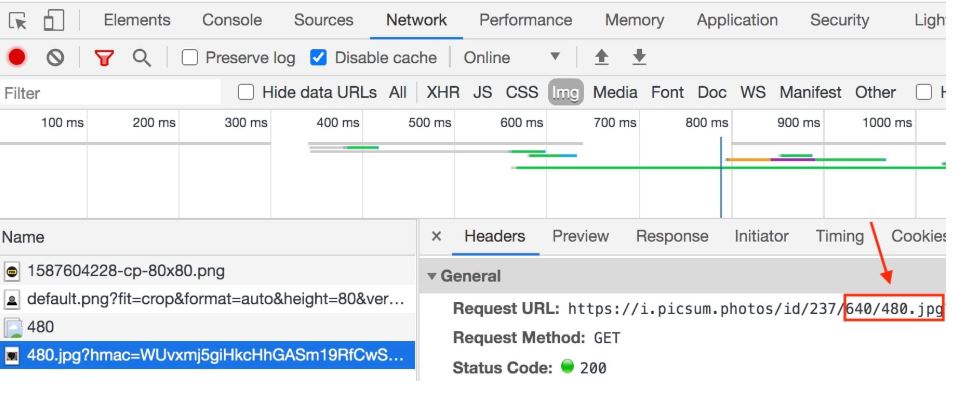Check Hide data URLs
Screen dimensions: 953x400
(246, 92)
